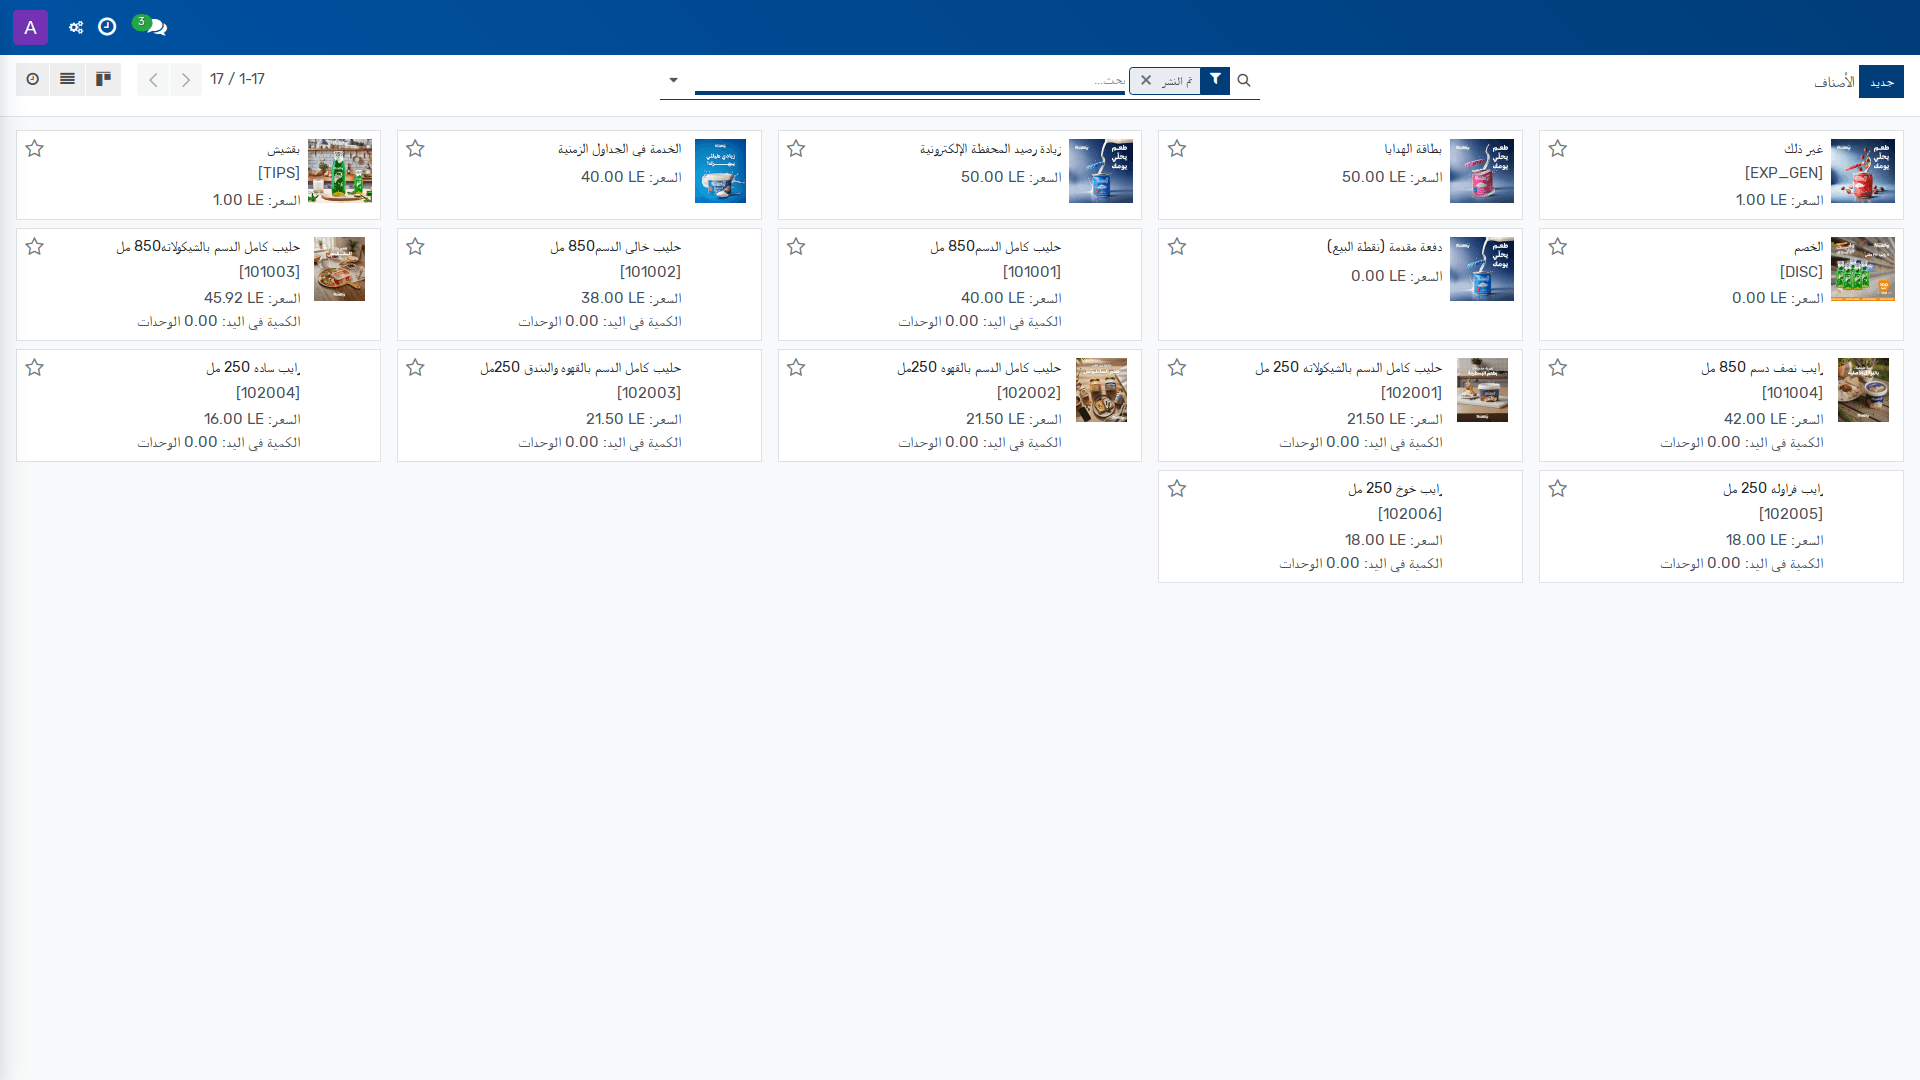Click the search magnifier icon
1920x1080 pixels.
[x=1244, y=80]
